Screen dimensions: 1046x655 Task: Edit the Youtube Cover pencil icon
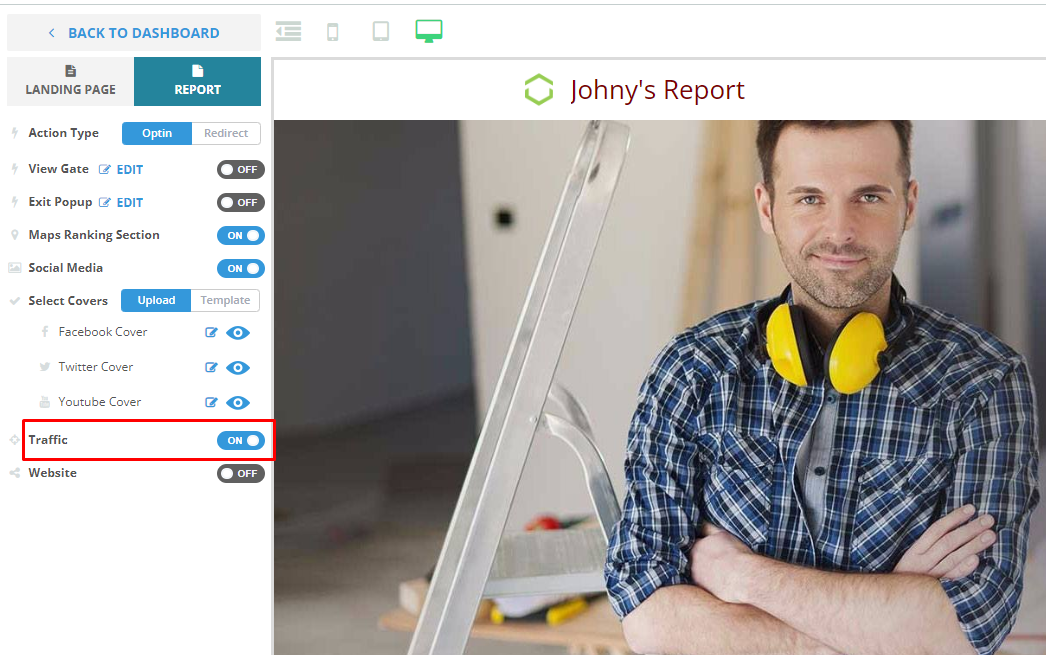(211, 403)
